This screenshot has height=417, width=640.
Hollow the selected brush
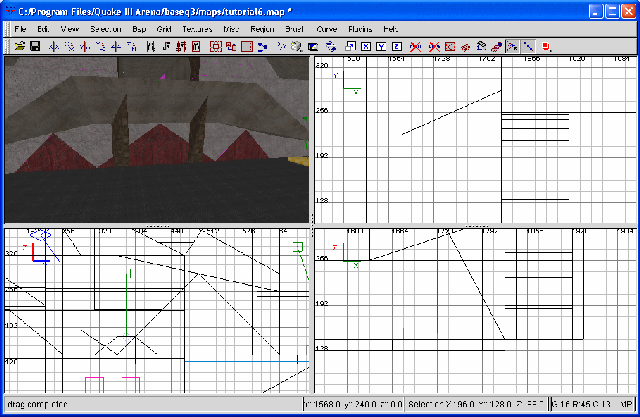(216, 47)
